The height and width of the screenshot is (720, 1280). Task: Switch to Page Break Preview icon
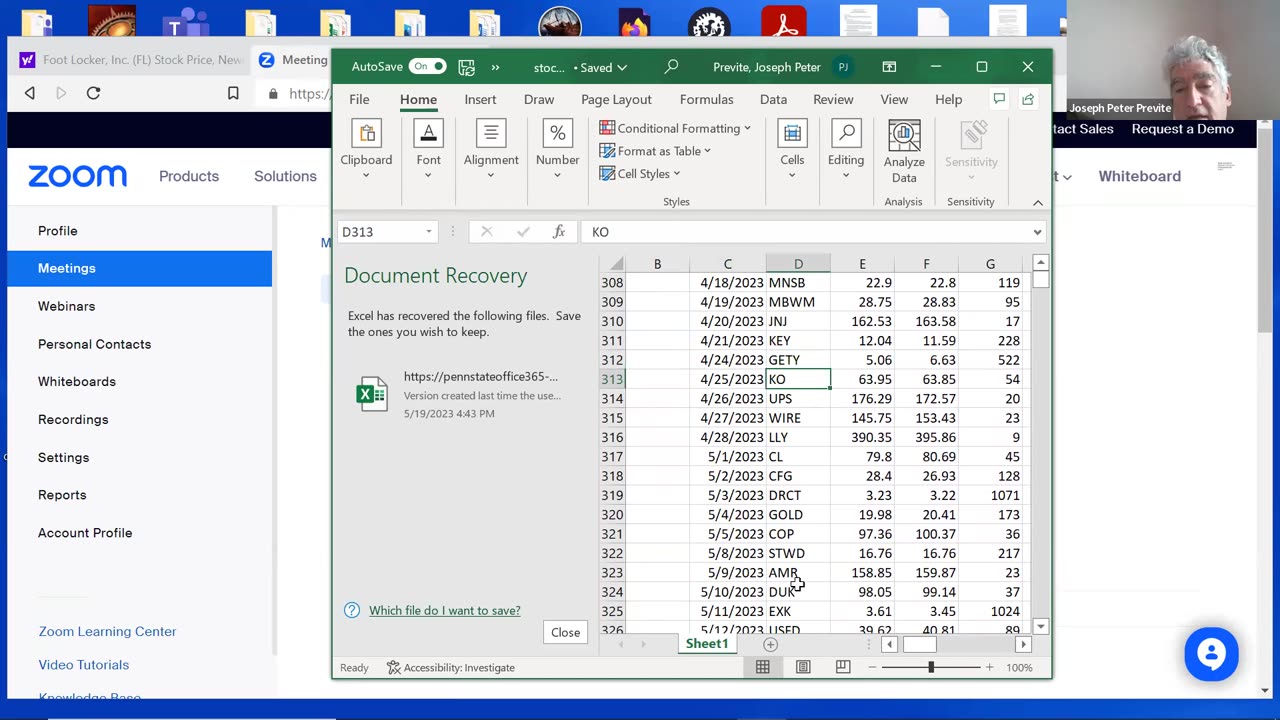click(x=843, y=667)
